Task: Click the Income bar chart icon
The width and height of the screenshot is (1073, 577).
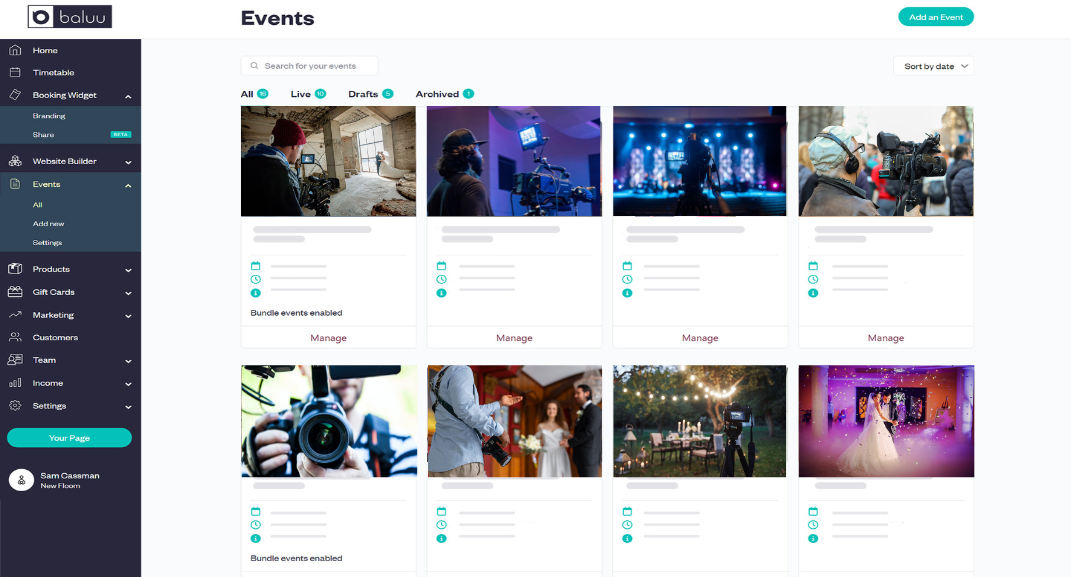Action: tap(15, 383)
